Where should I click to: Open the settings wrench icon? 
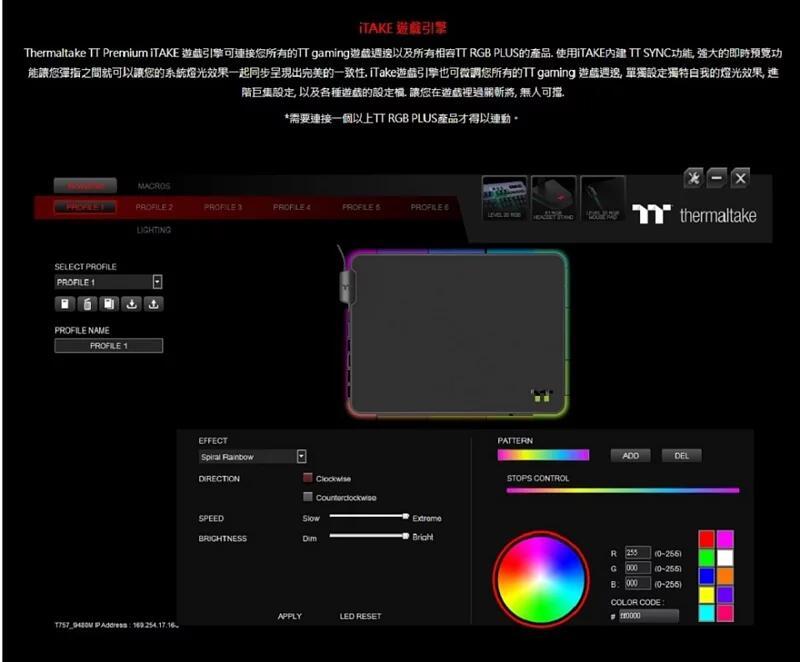[692, 178]
